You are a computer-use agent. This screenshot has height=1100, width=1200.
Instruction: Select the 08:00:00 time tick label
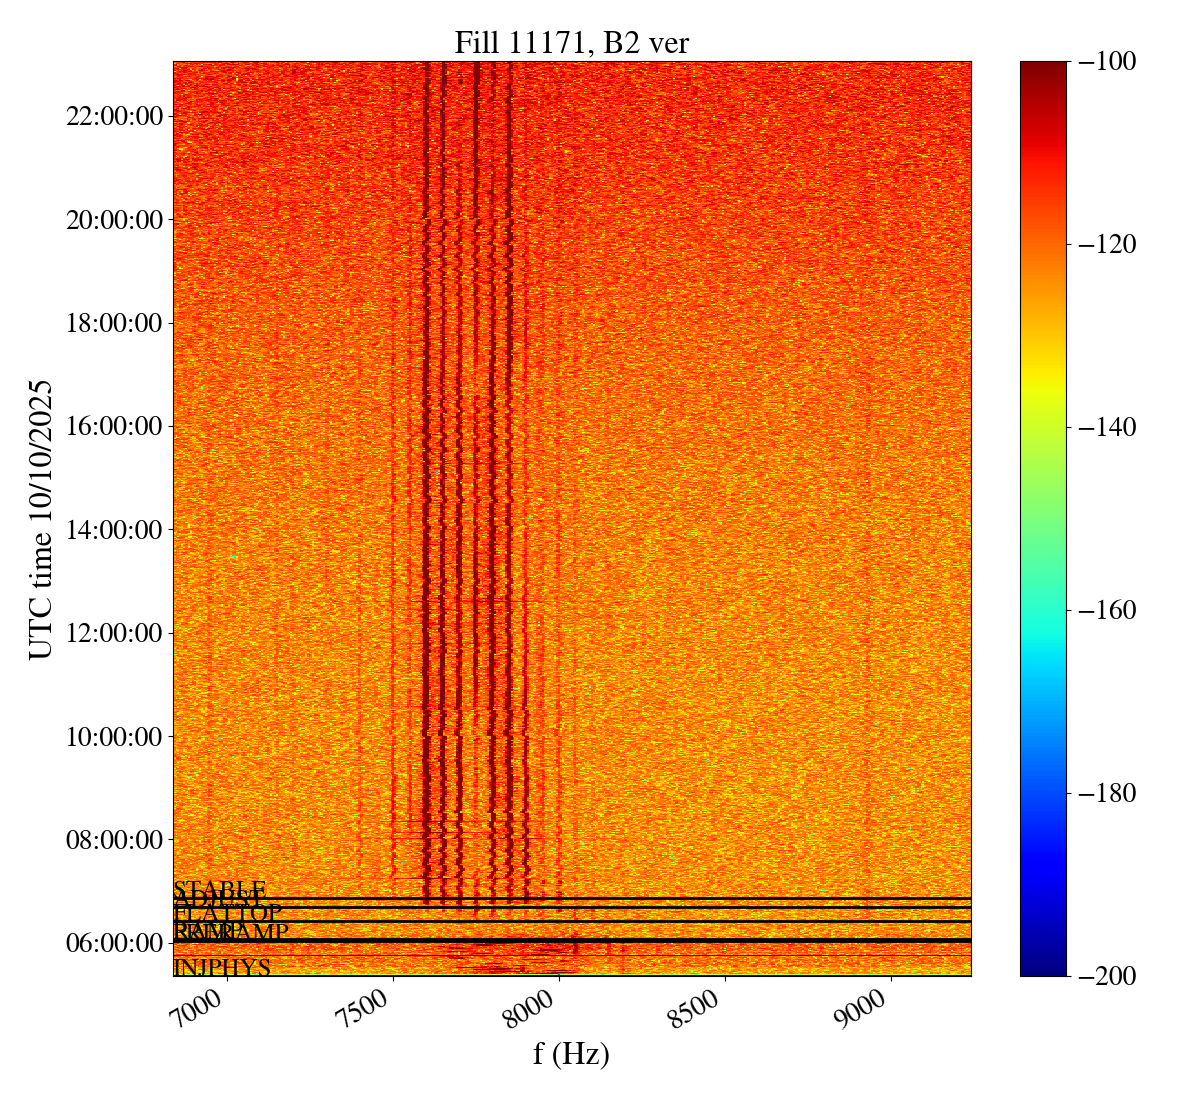click(114, 840)
